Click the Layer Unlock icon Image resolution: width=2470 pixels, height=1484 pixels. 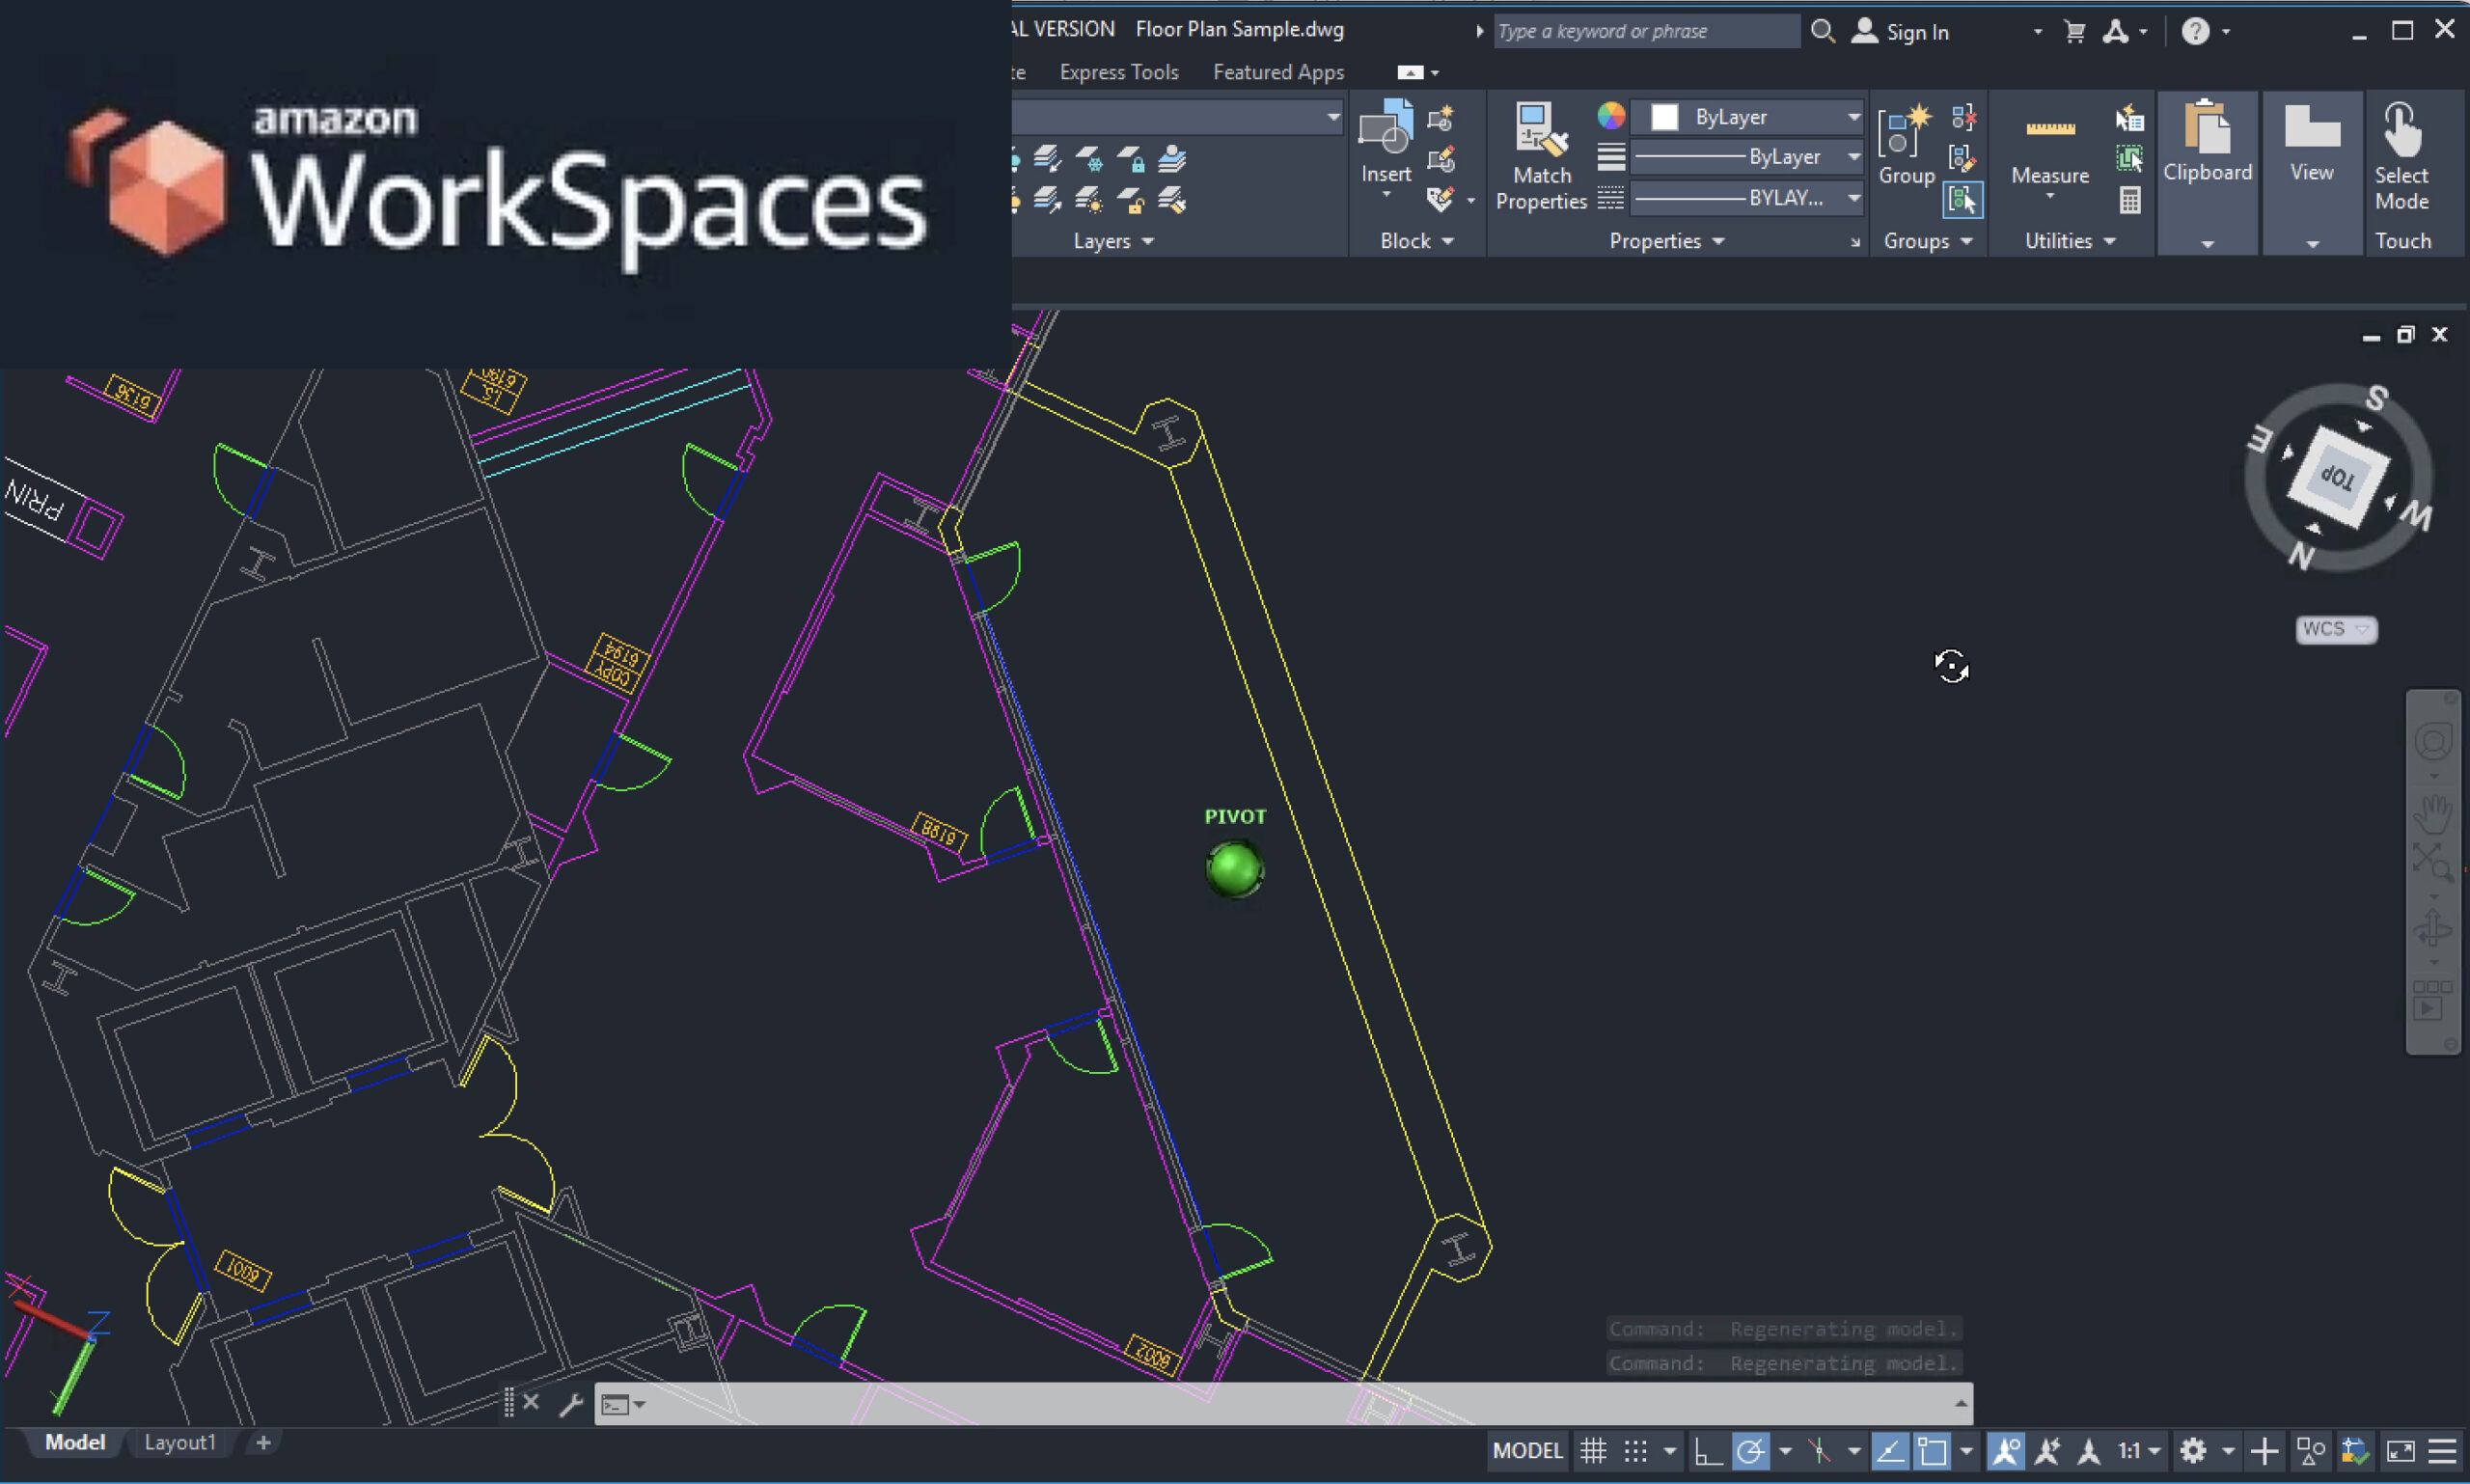click(x=1131, y=200)
